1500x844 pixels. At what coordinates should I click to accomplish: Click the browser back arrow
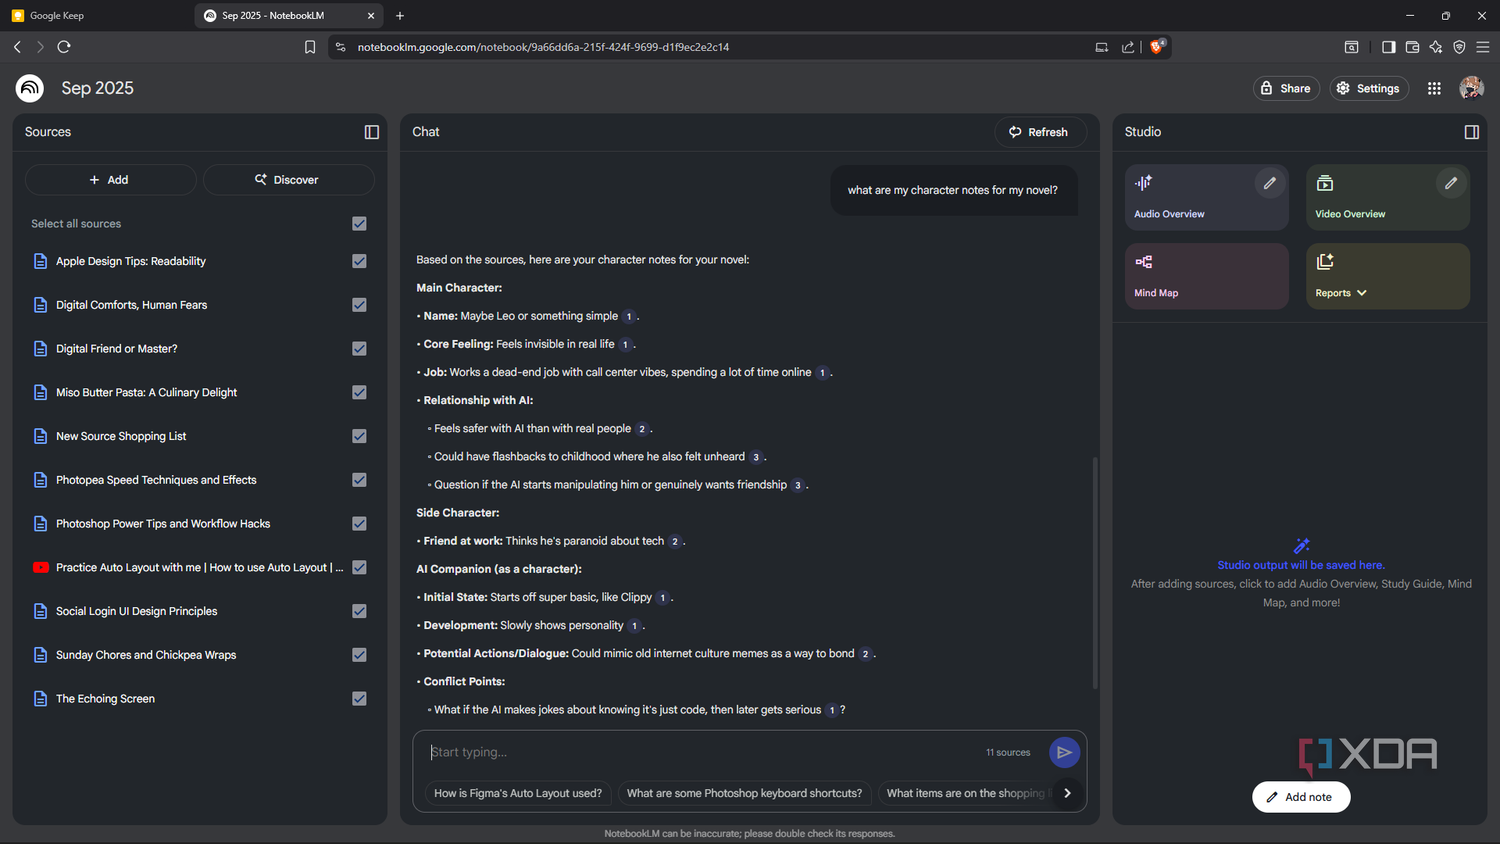17,47
